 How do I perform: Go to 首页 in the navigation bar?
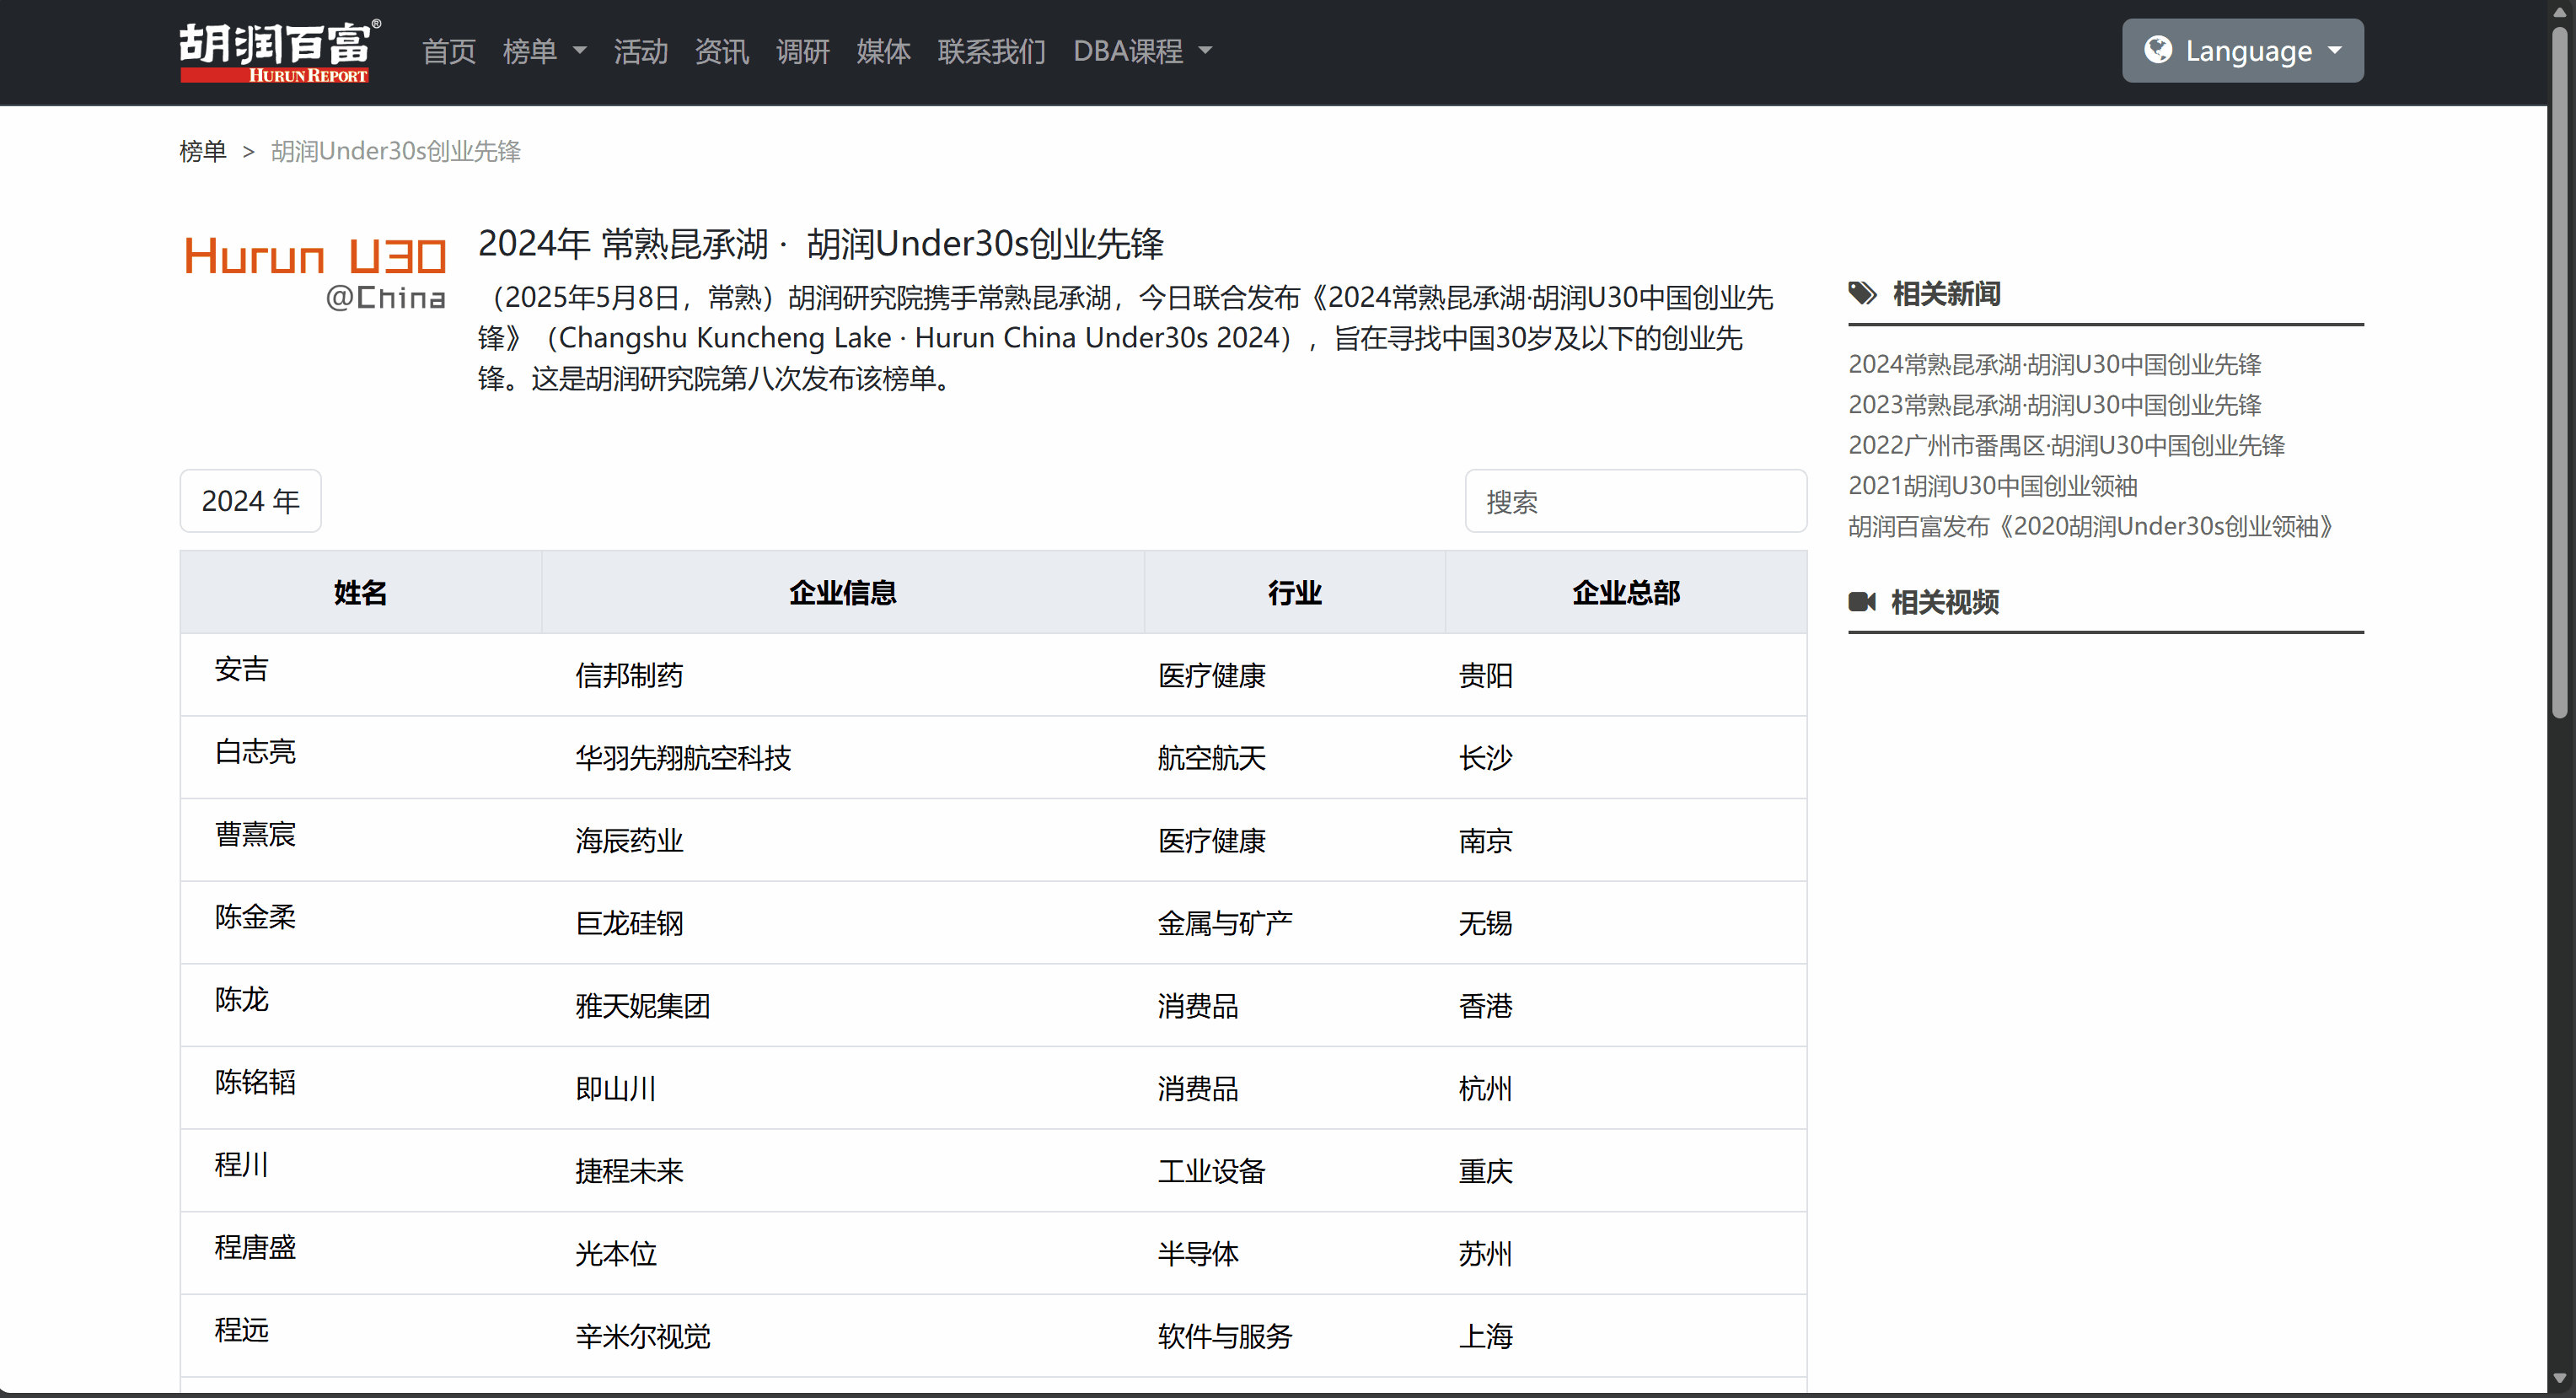click(x=448, y=51)
